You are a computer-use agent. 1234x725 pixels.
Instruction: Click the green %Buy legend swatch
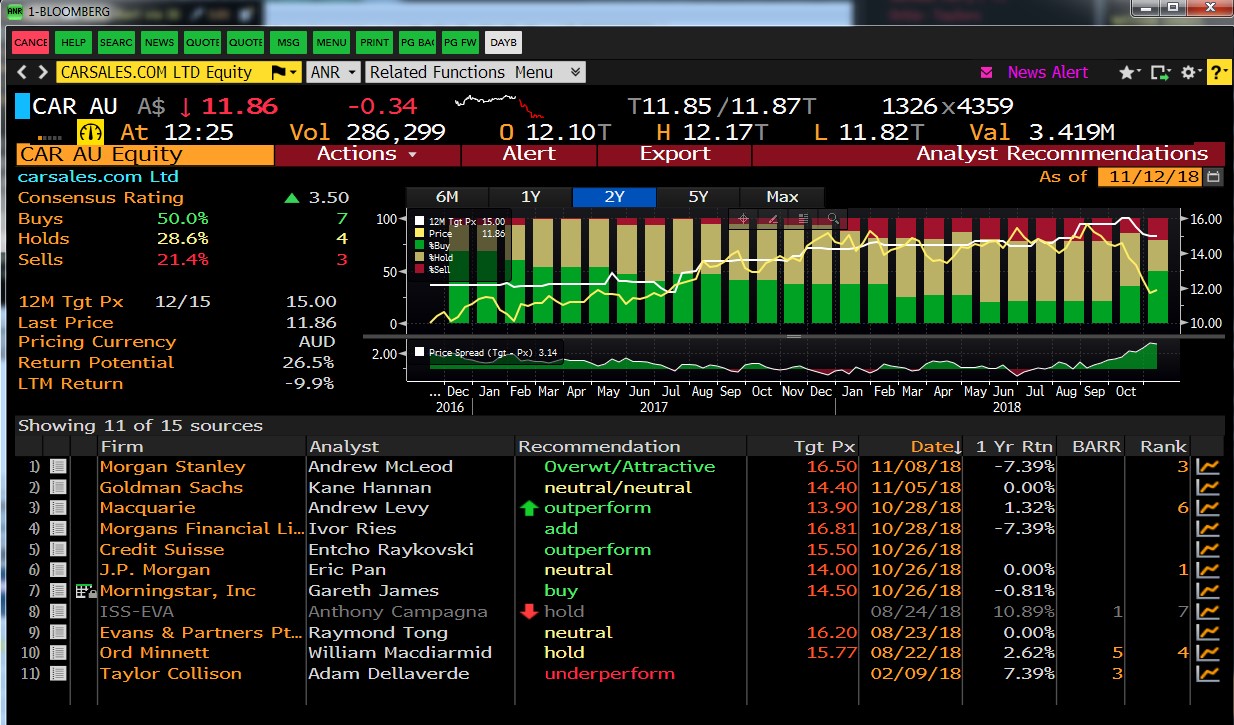[x=420, y=245]
